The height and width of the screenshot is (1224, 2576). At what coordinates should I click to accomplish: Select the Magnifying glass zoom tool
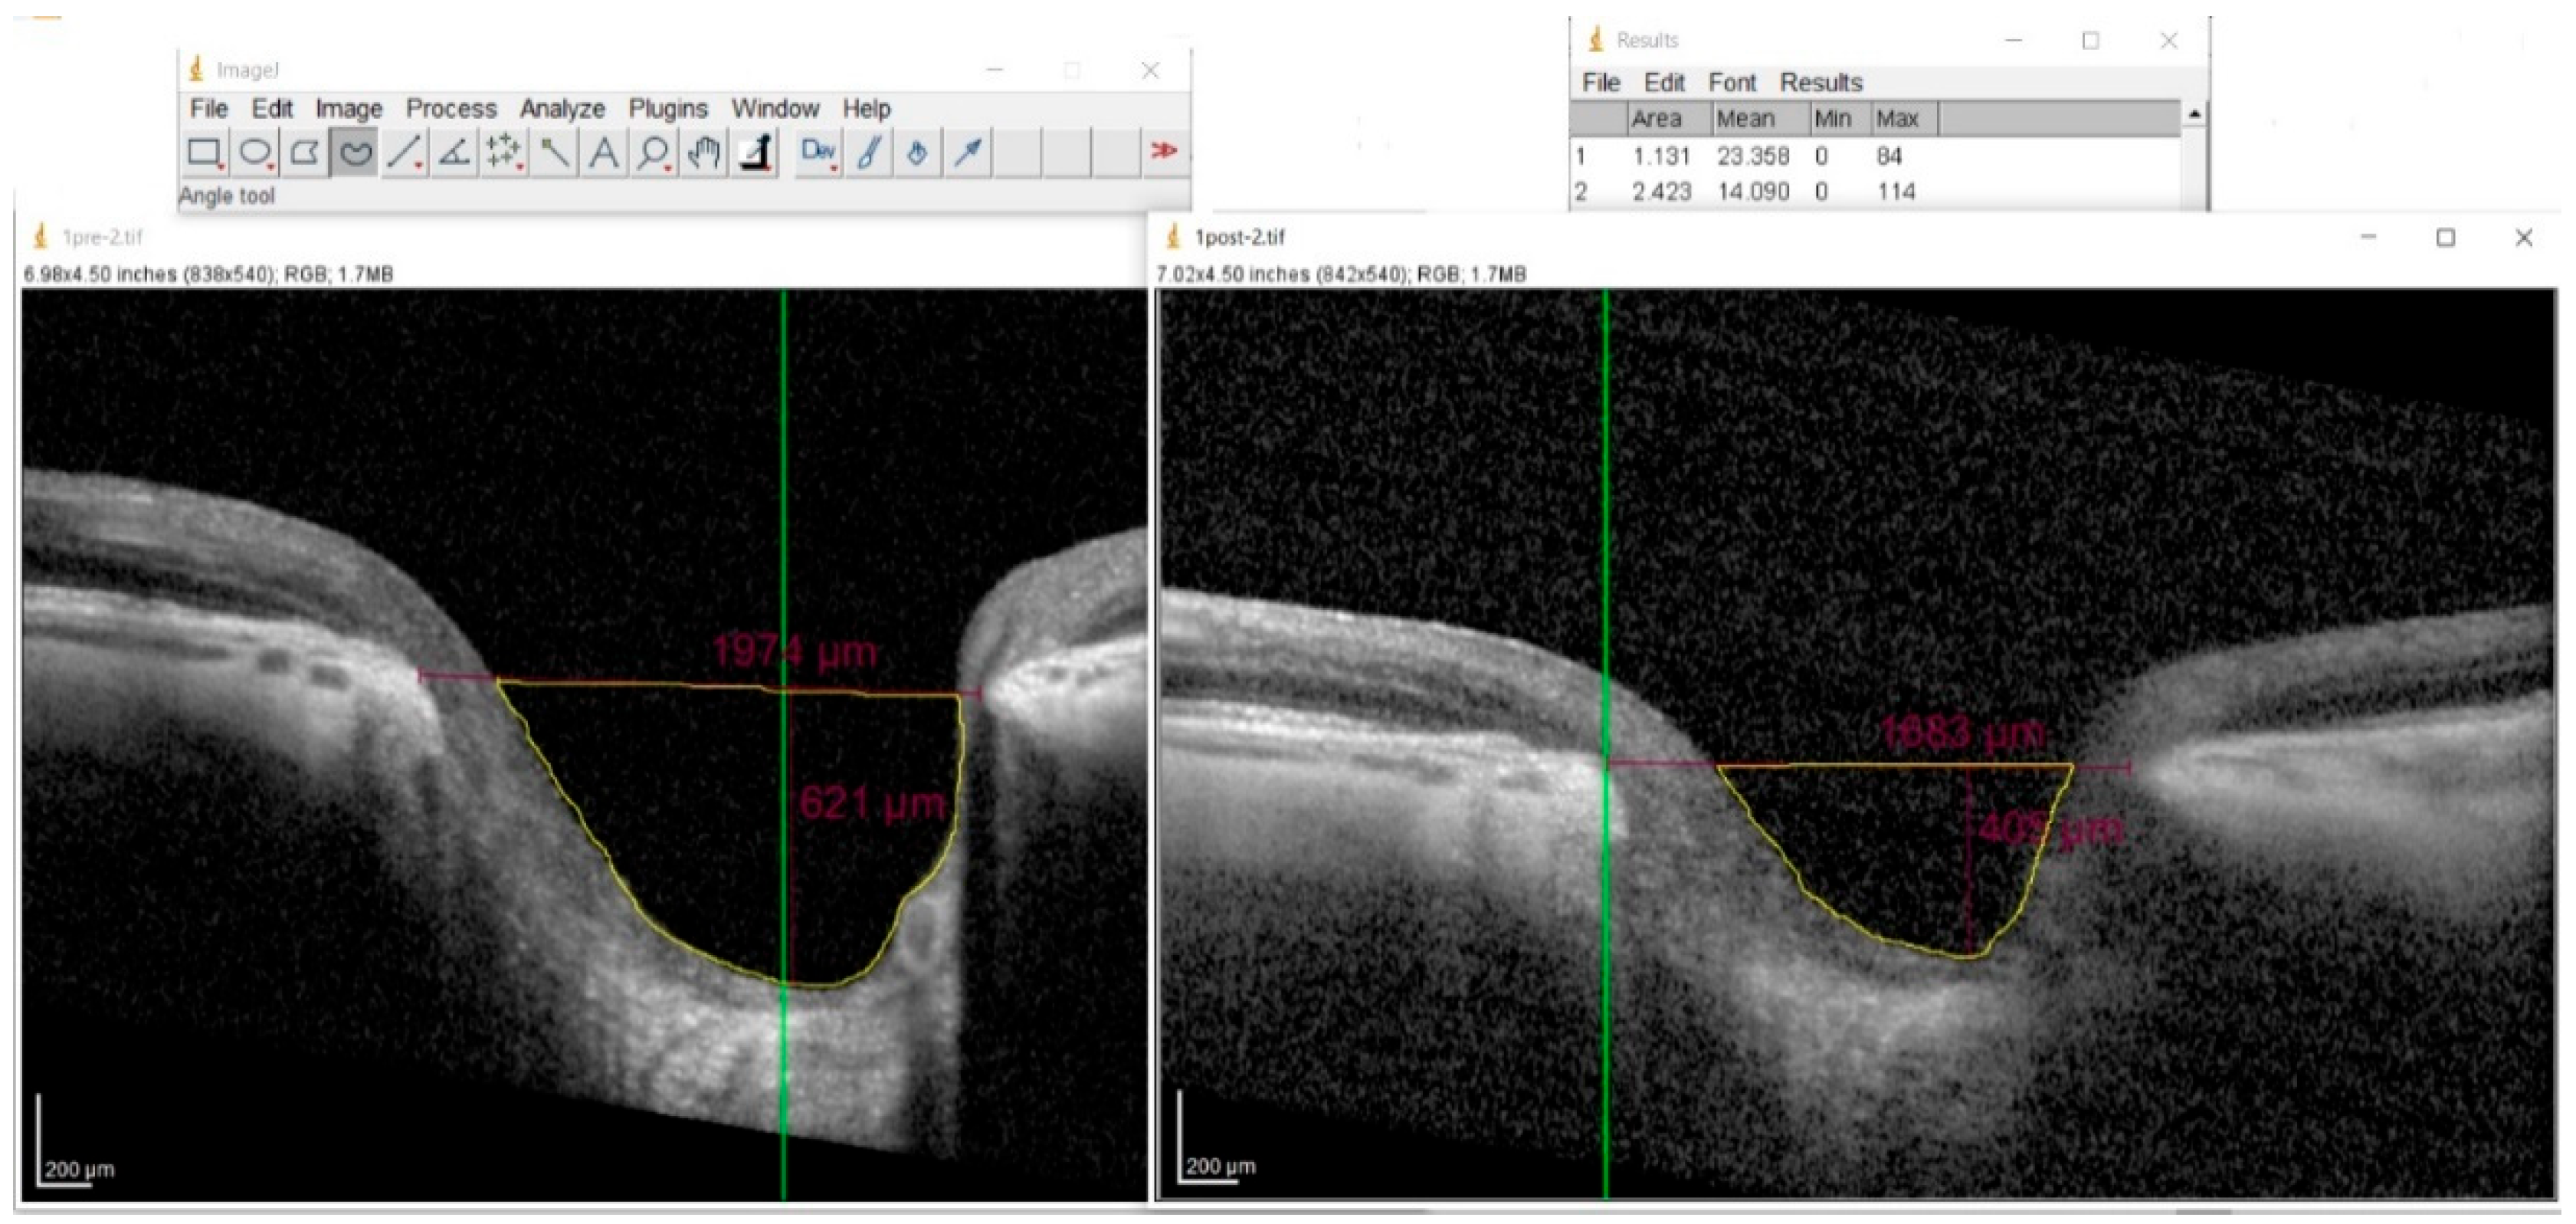coord(653,152)
